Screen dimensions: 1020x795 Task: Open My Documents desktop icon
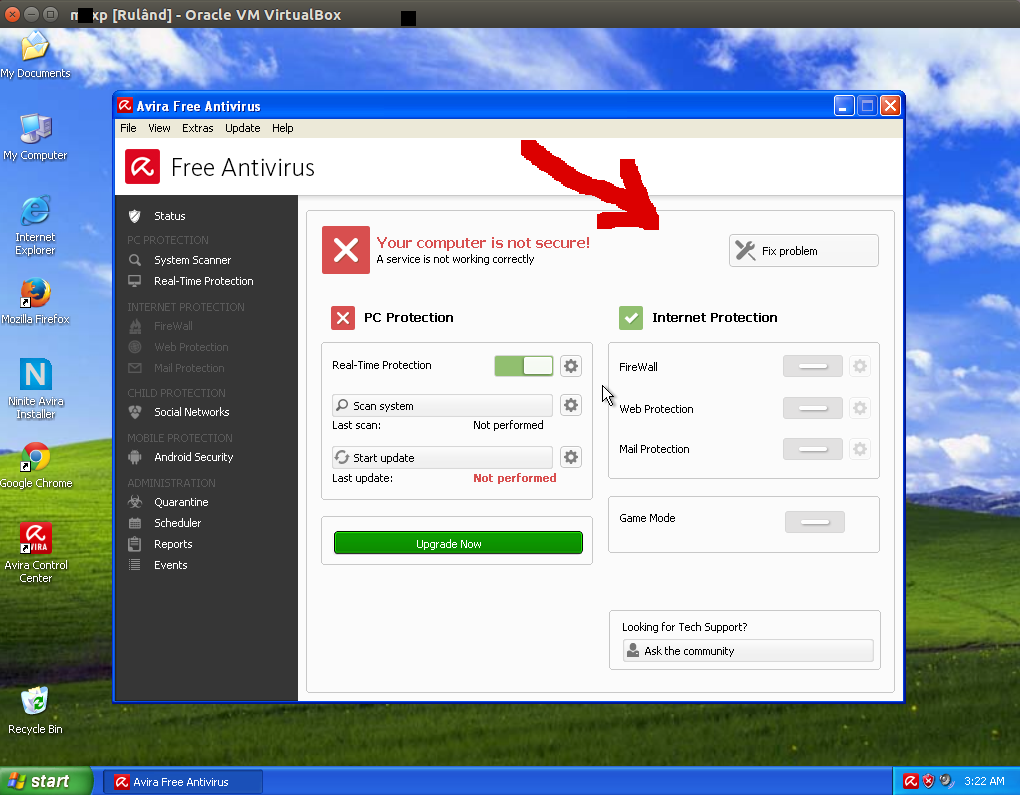click(35, 55)
